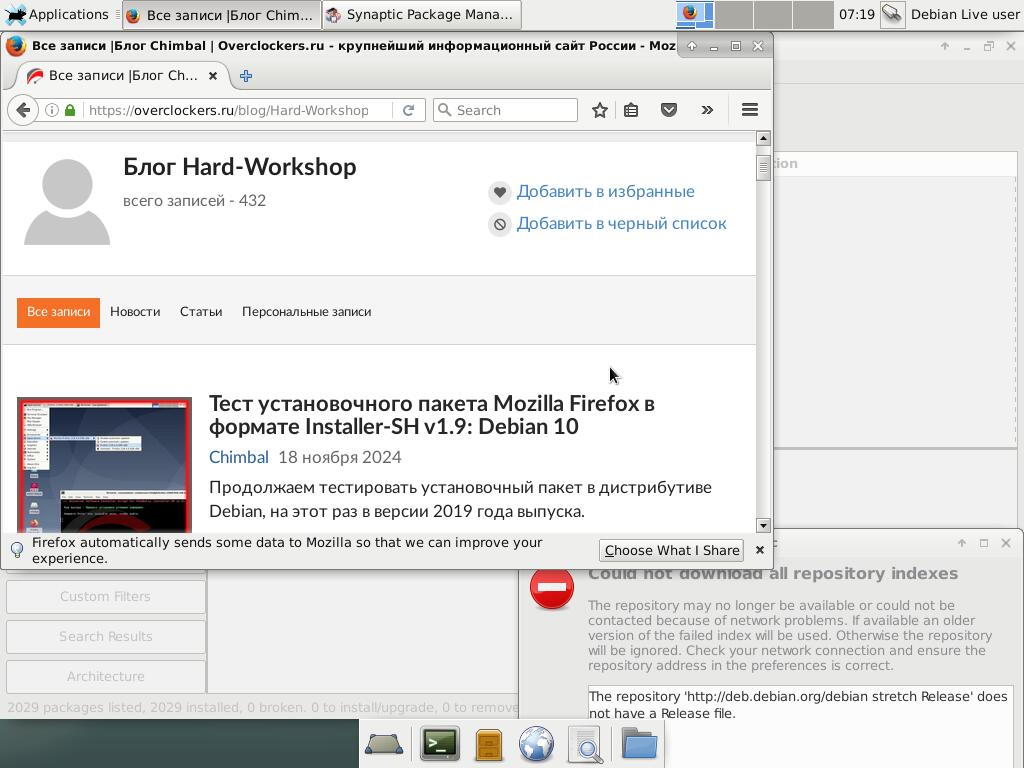Click the lightbulb icon in notification bar
The height and width of the screenshot is (768, 1024).
(17, 550)
